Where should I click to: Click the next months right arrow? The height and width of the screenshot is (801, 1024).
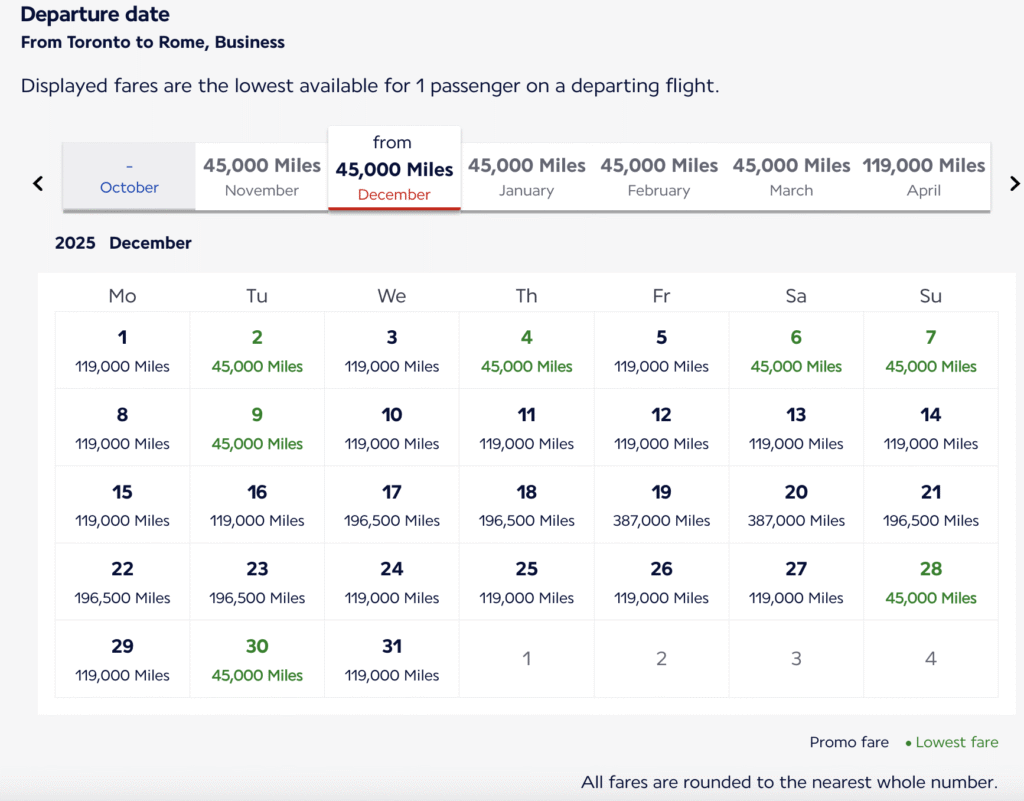(x=1014, y=183)
